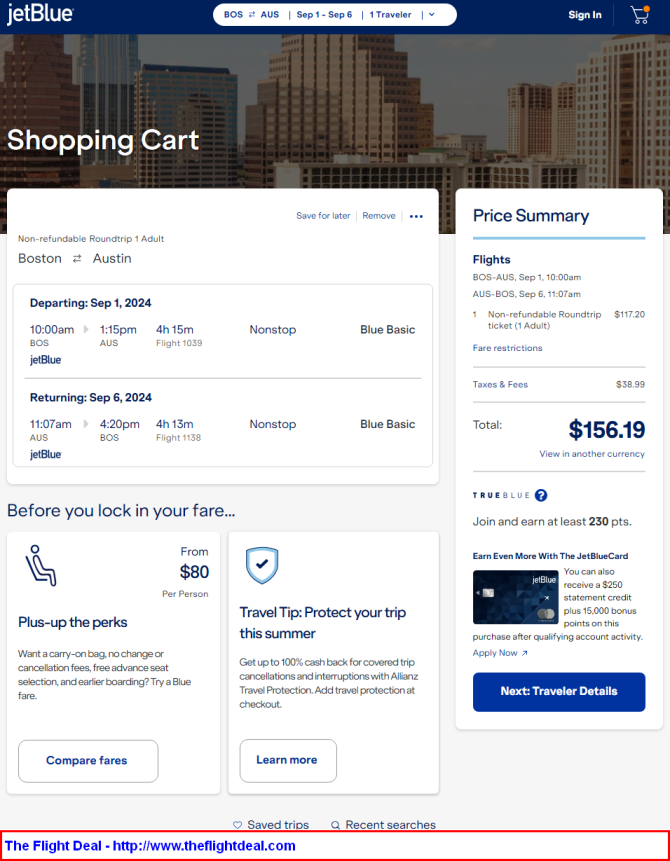Open the TrueBlue help question mark icon
Viewport: 670px width, 861px height.
click(x=541, y=495)
